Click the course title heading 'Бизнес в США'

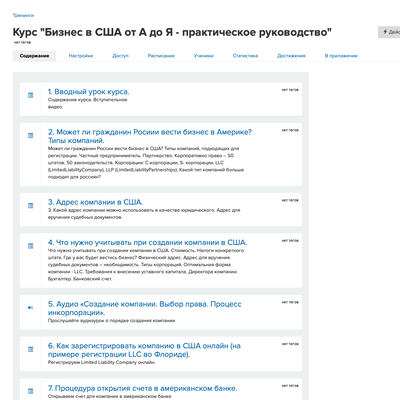172,32
